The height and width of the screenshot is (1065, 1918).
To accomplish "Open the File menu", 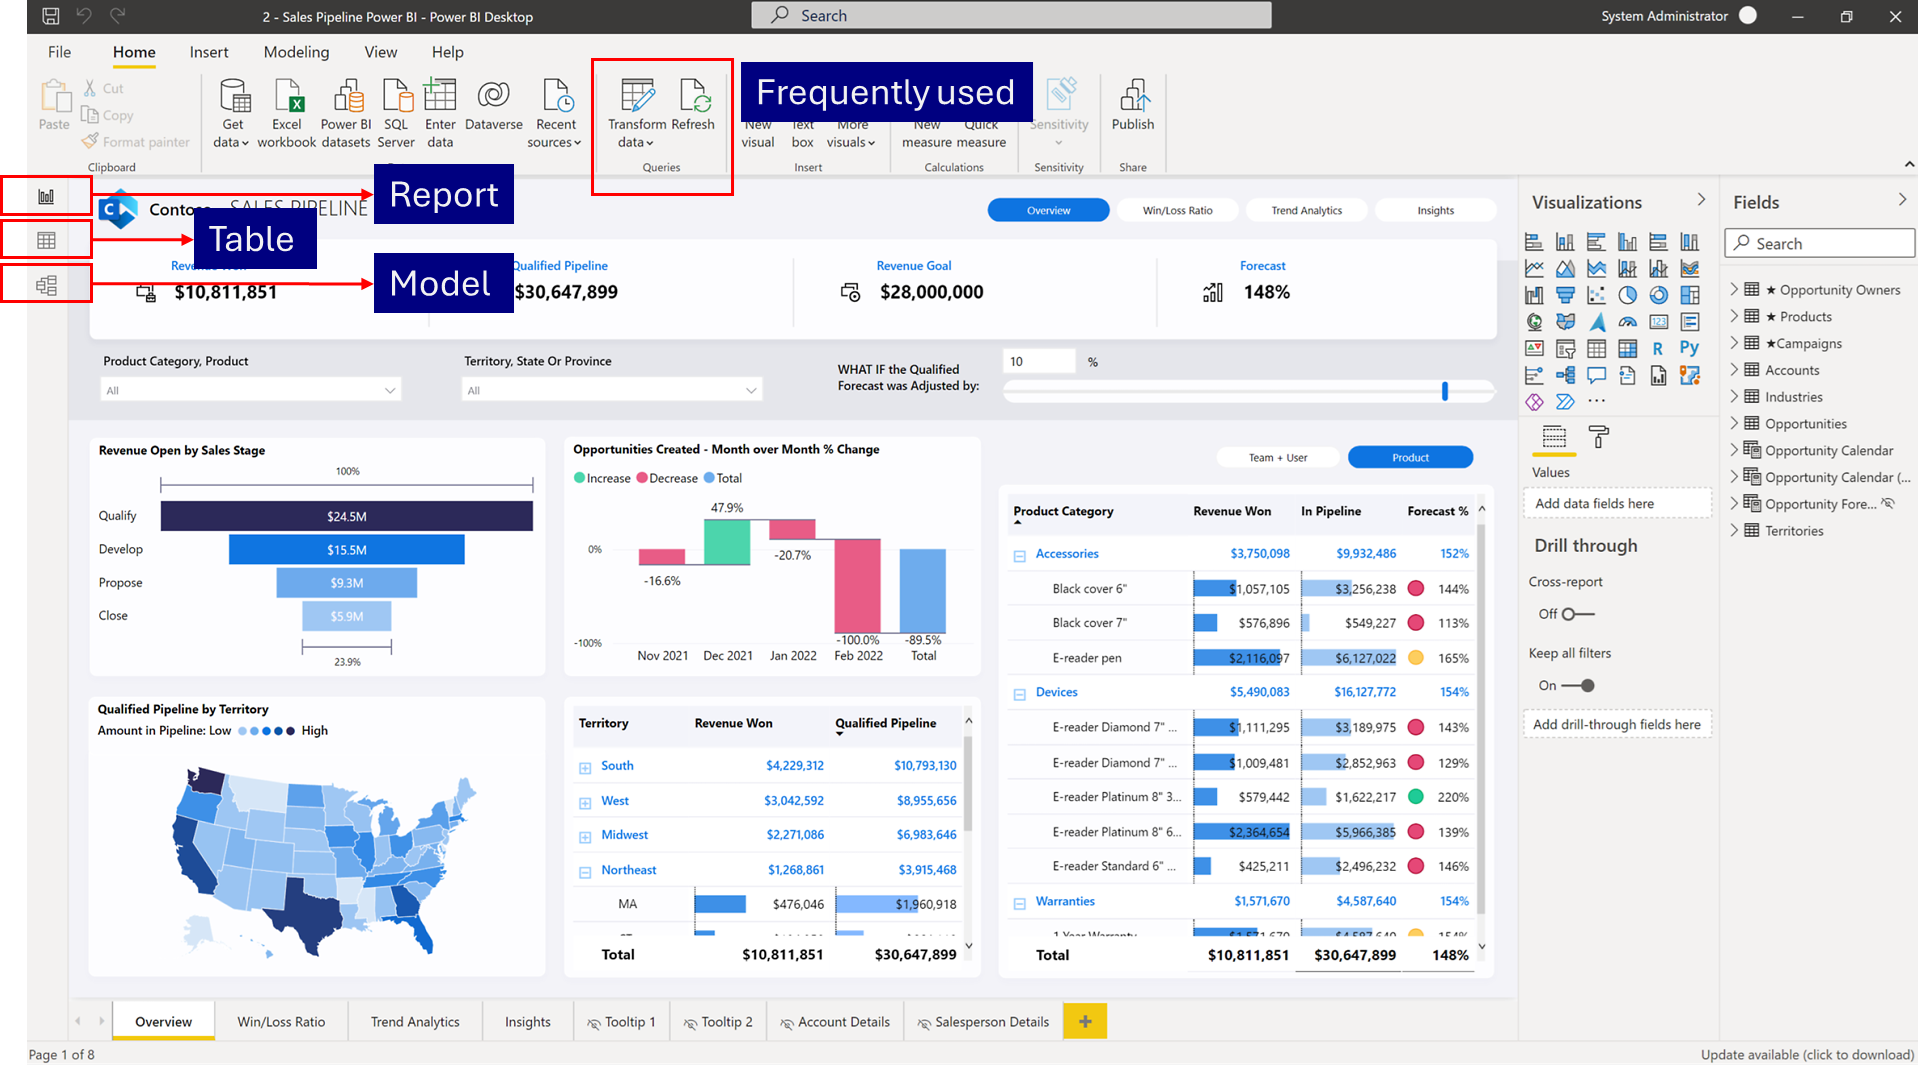I will [x=59, y=52].
